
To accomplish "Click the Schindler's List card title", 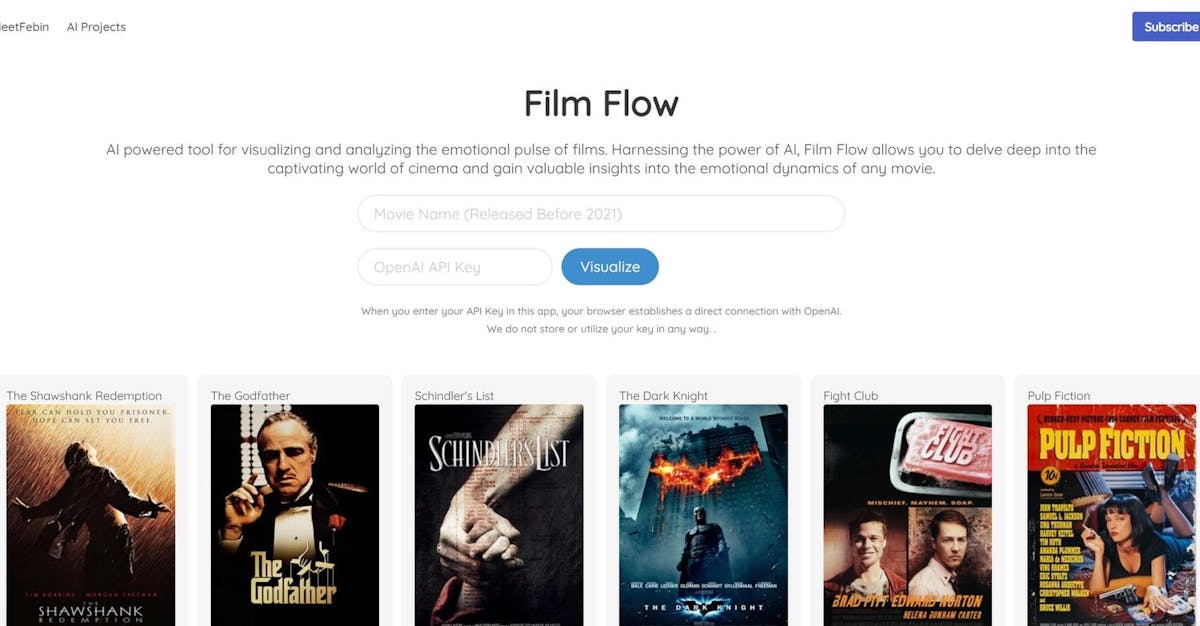I will (454, 396).
